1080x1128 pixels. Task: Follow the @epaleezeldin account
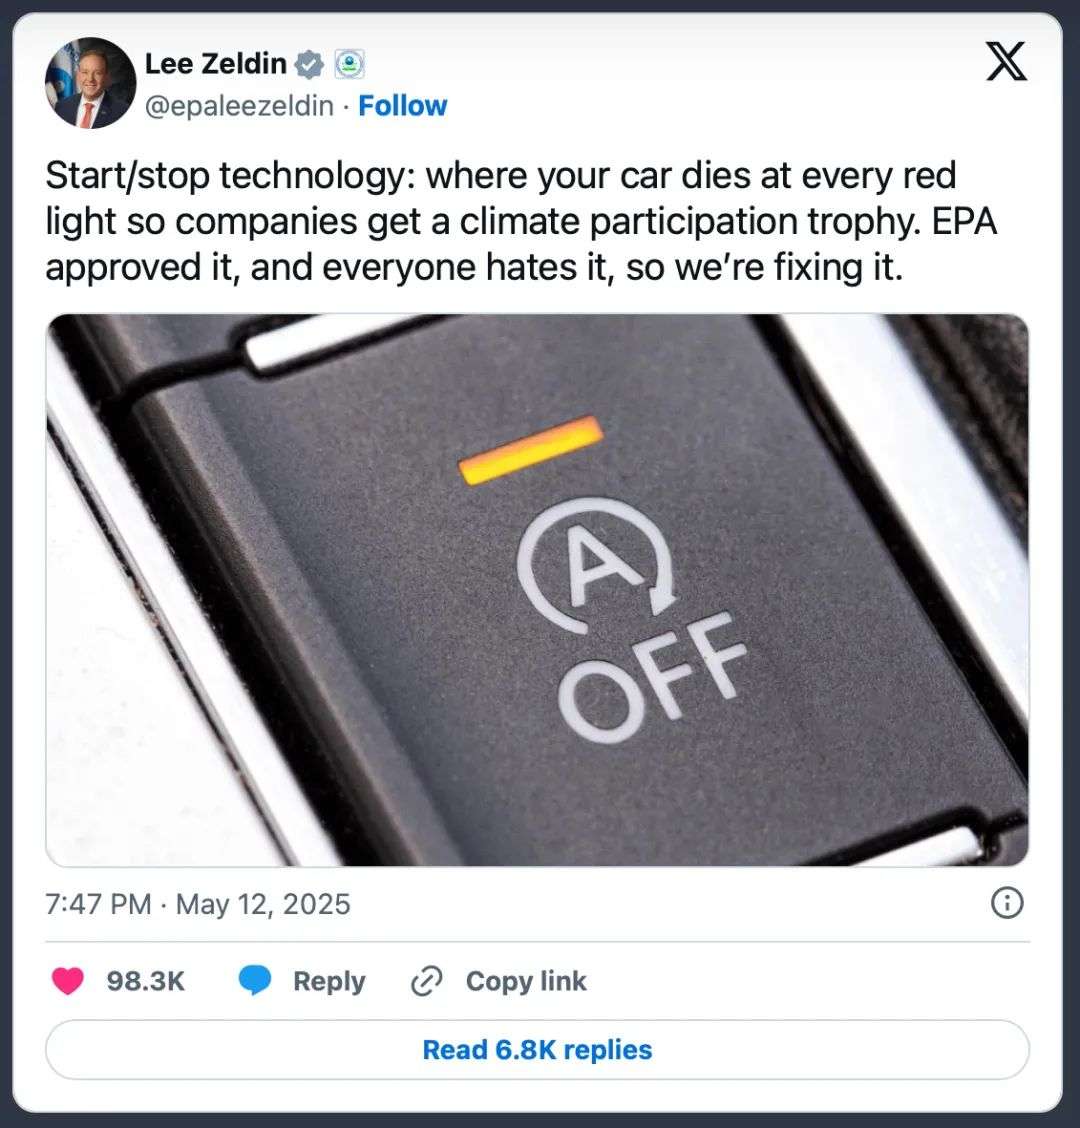click(403, 106)
